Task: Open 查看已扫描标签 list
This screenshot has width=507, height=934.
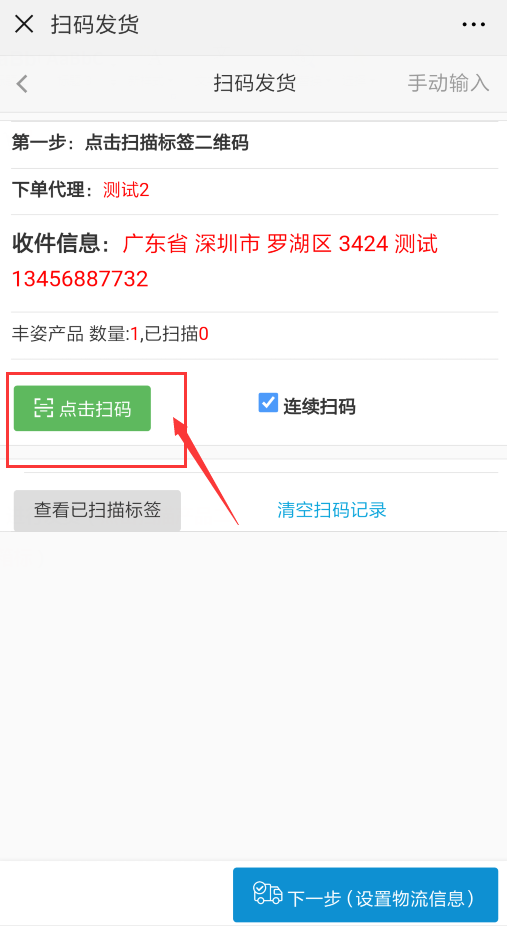Action: pyautogui.click(x=97, y=510)
